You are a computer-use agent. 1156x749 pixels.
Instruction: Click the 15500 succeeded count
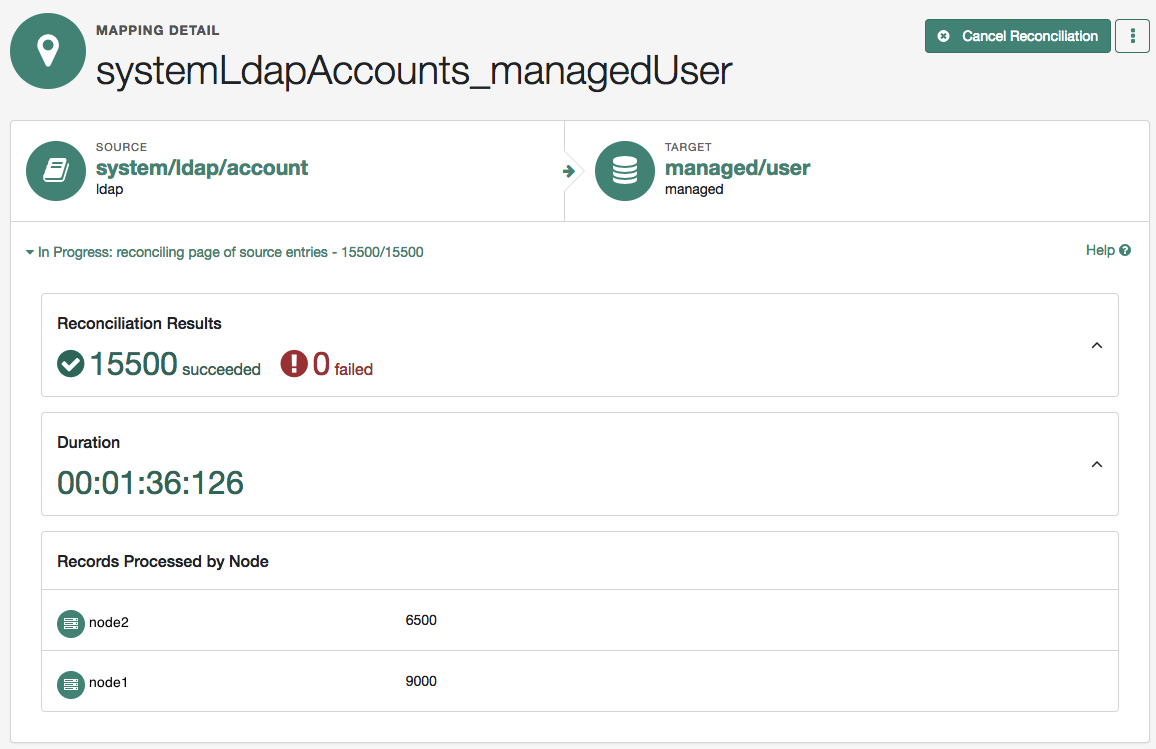pyautogui.click(x=134, y=364)
